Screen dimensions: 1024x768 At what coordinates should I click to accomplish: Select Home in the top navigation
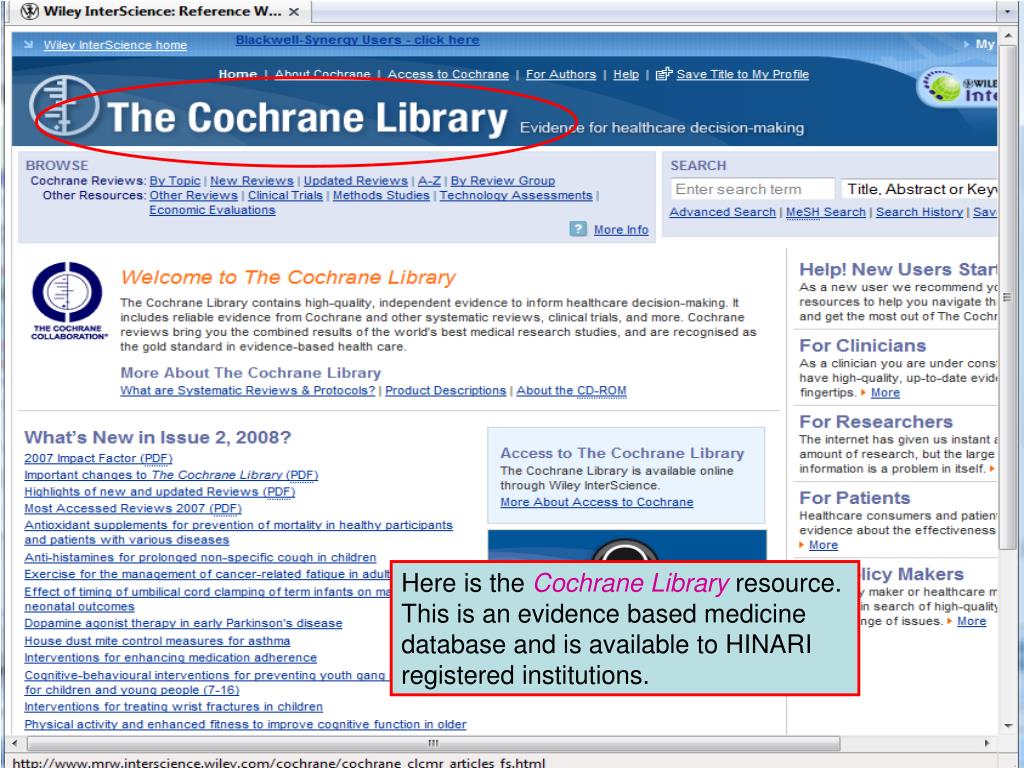coord(238,74)
